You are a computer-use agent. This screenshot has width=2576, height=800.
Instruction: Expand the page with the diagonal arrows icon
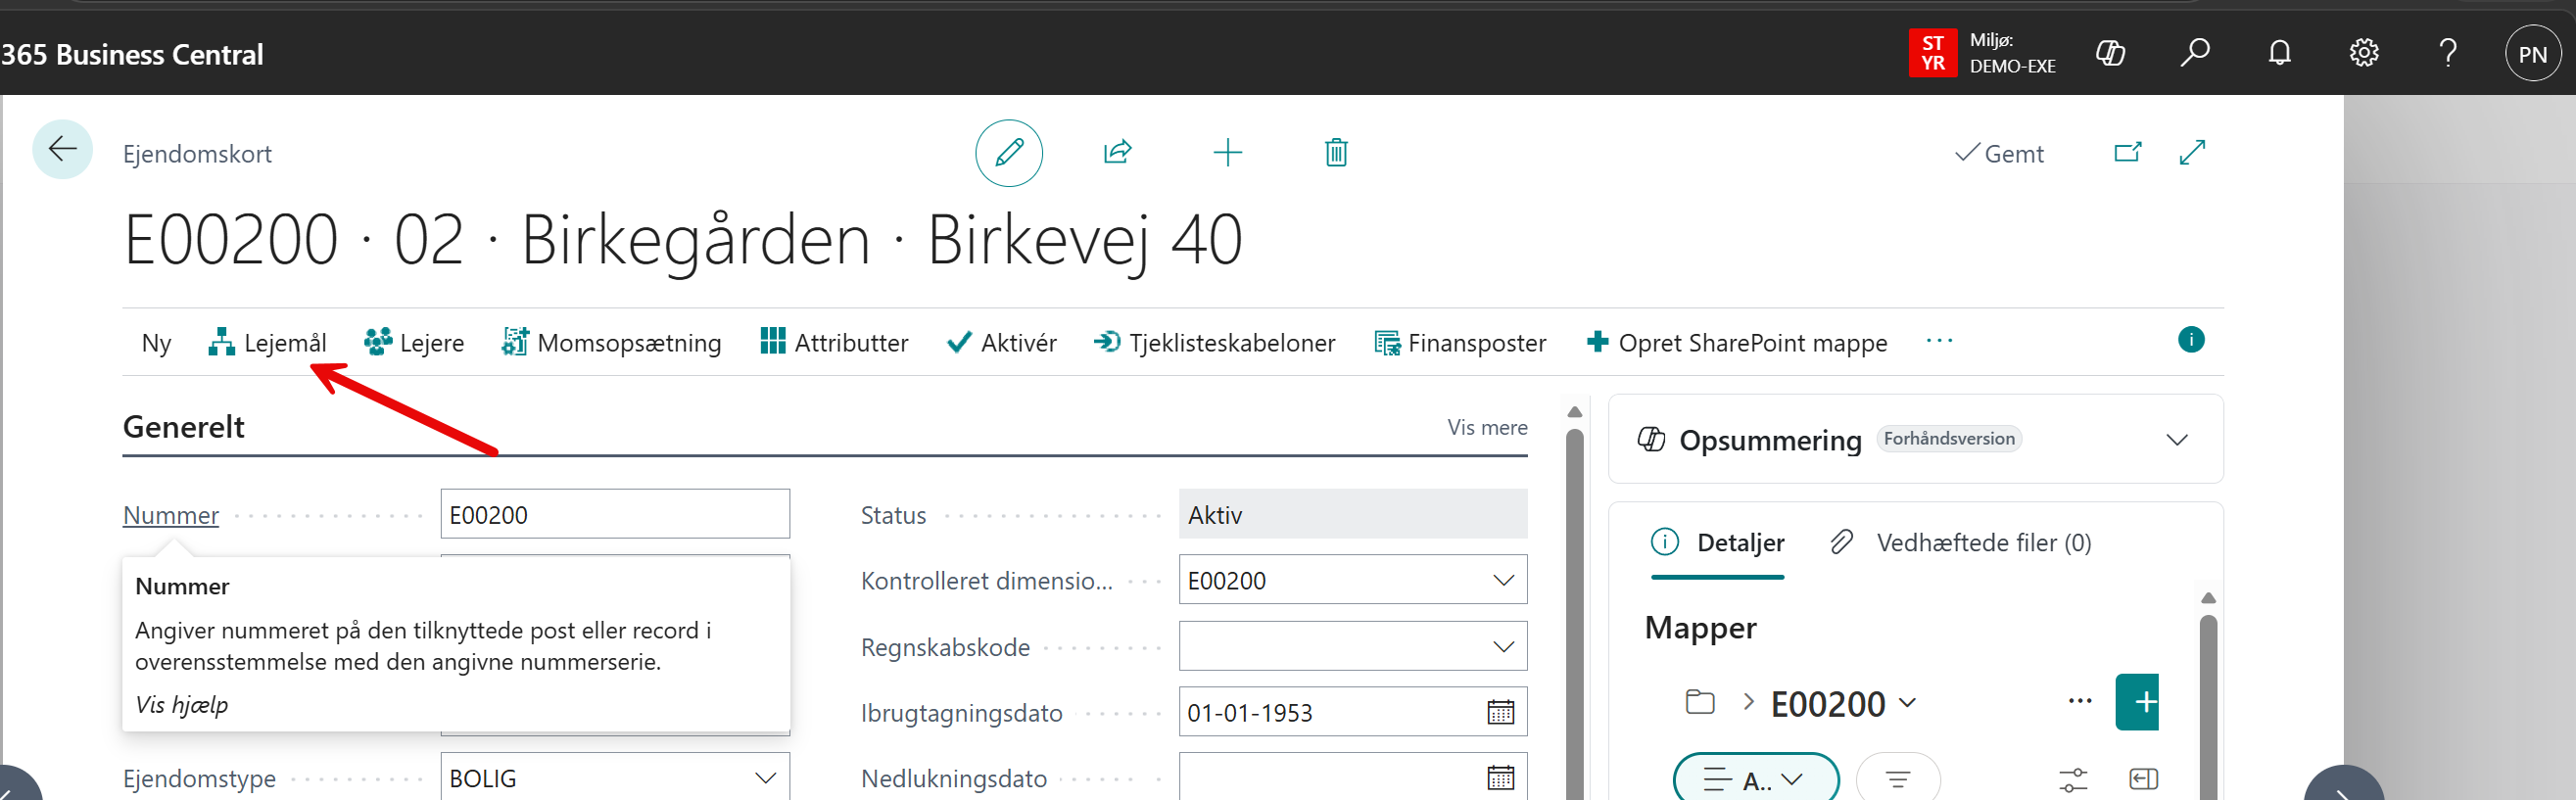[x=2192, y=152]
